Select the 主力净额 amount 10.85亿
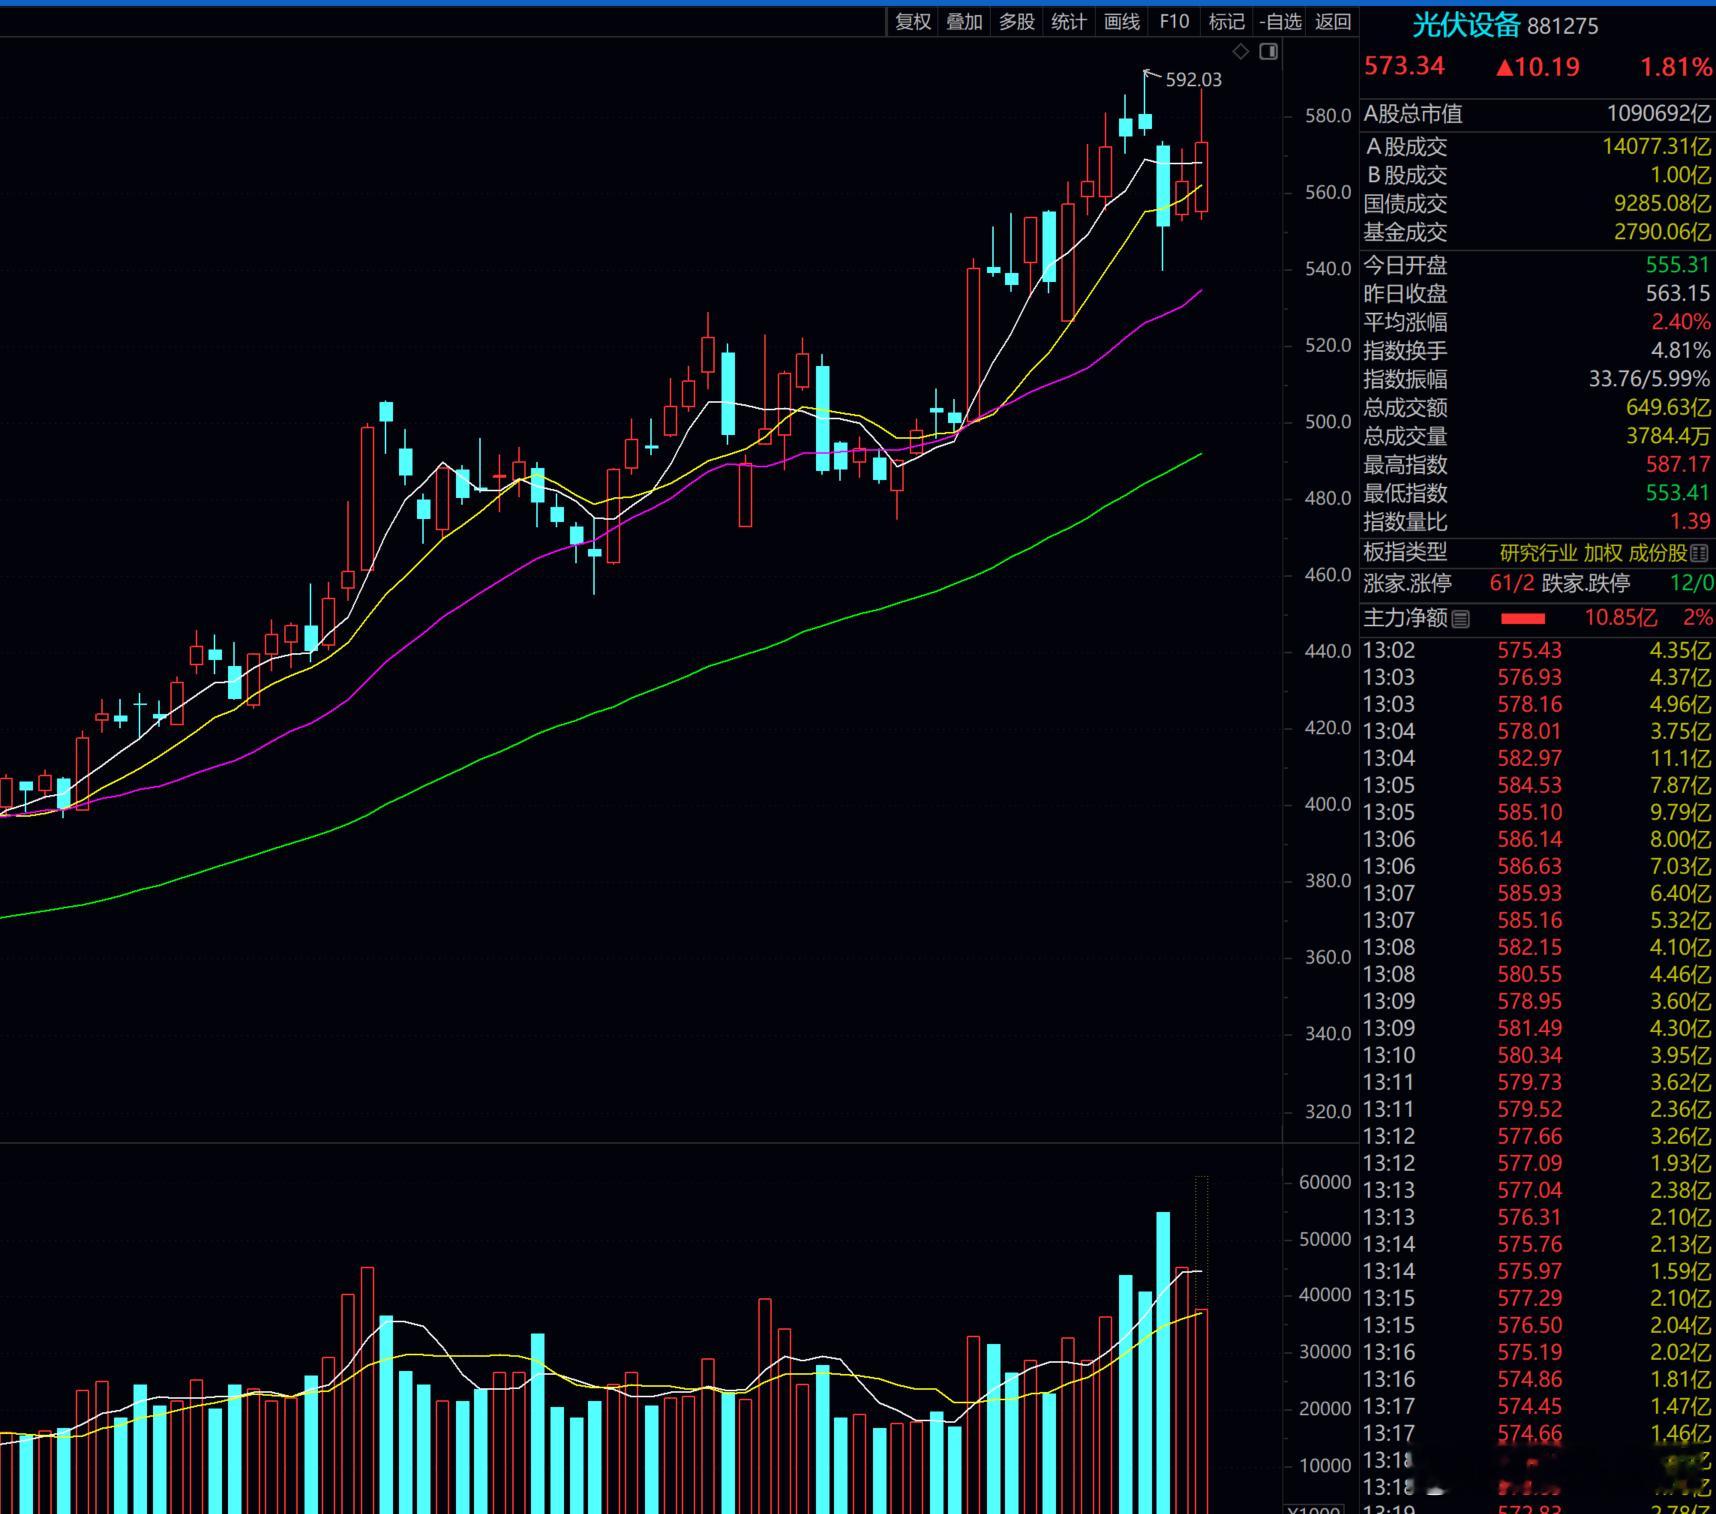This screenshot has height=1514, width=1716. coord(1620,618)
